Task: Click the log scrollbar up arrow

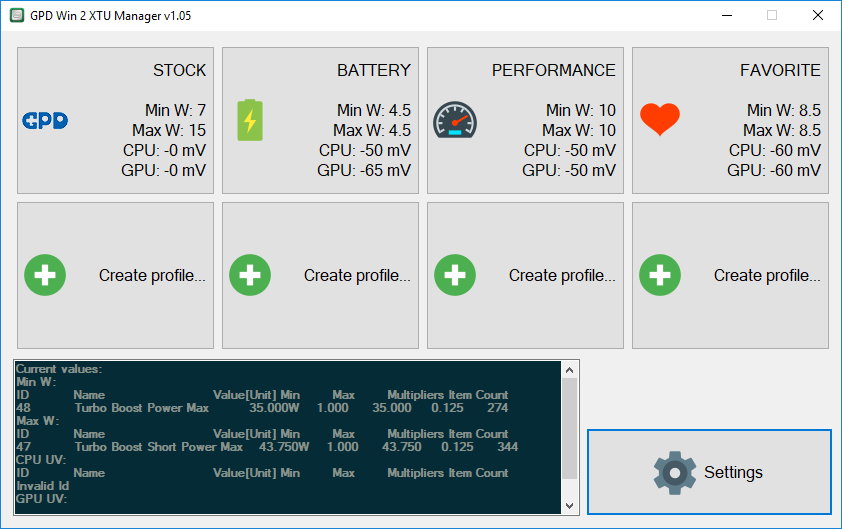Action: click(570, 370)
